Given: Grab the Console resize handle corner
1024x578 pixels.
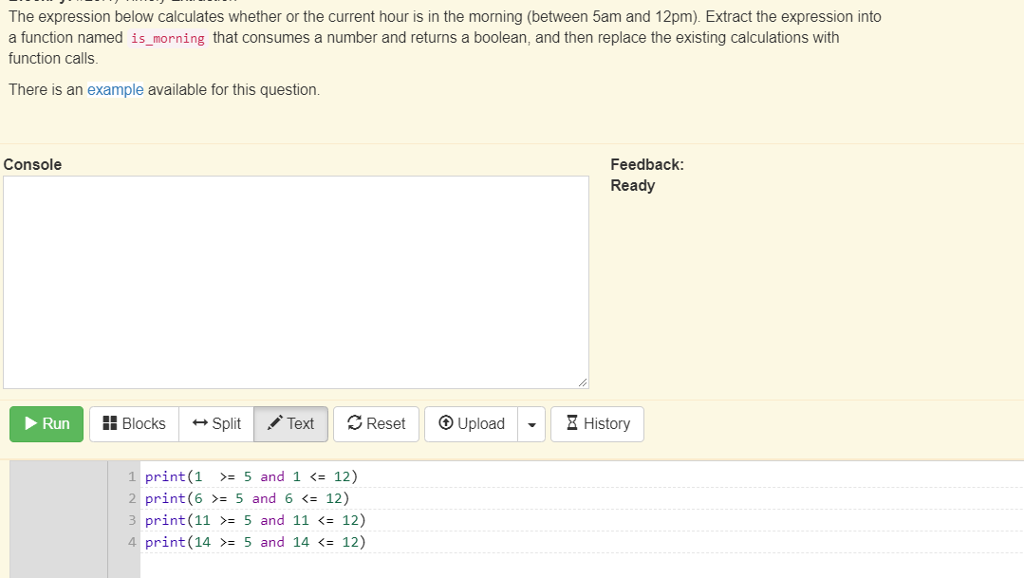Looking at the screenshot, I should coord(583,383).
